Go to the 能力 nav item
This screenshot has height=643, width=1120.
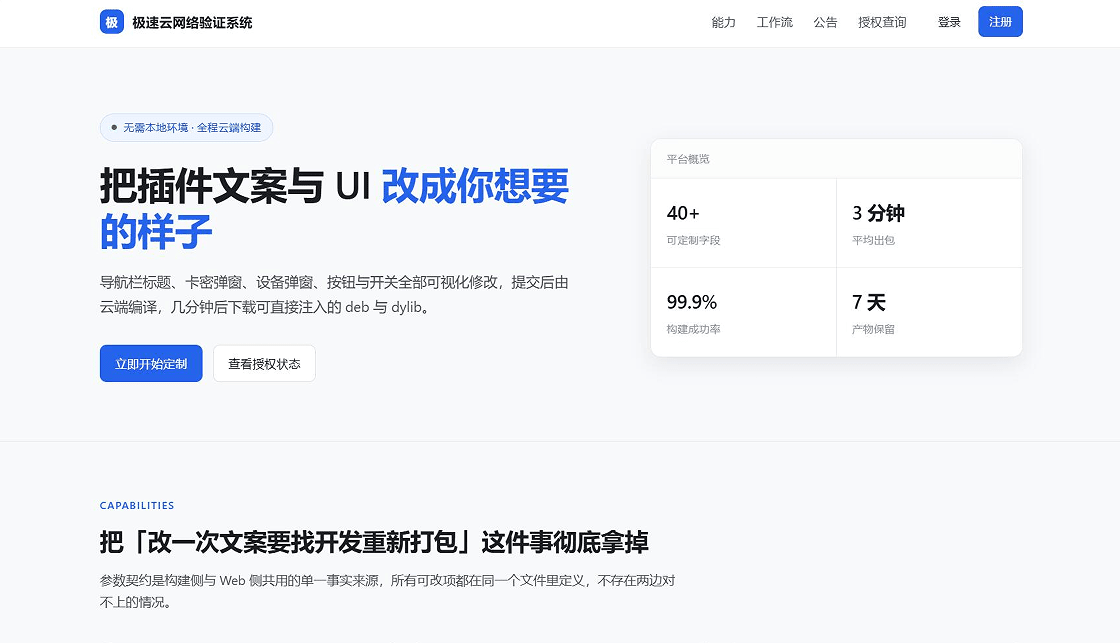724,22
